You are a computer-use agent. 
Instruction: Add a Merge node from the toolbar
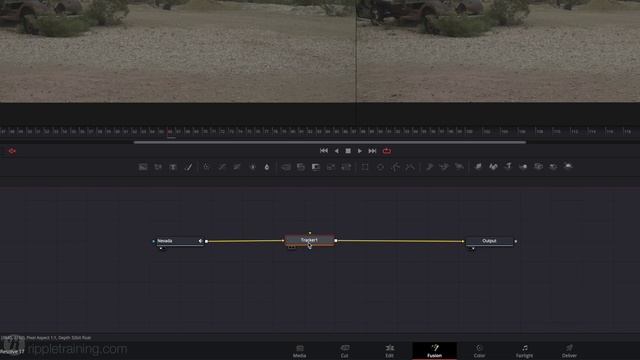[x=286, y=167]
